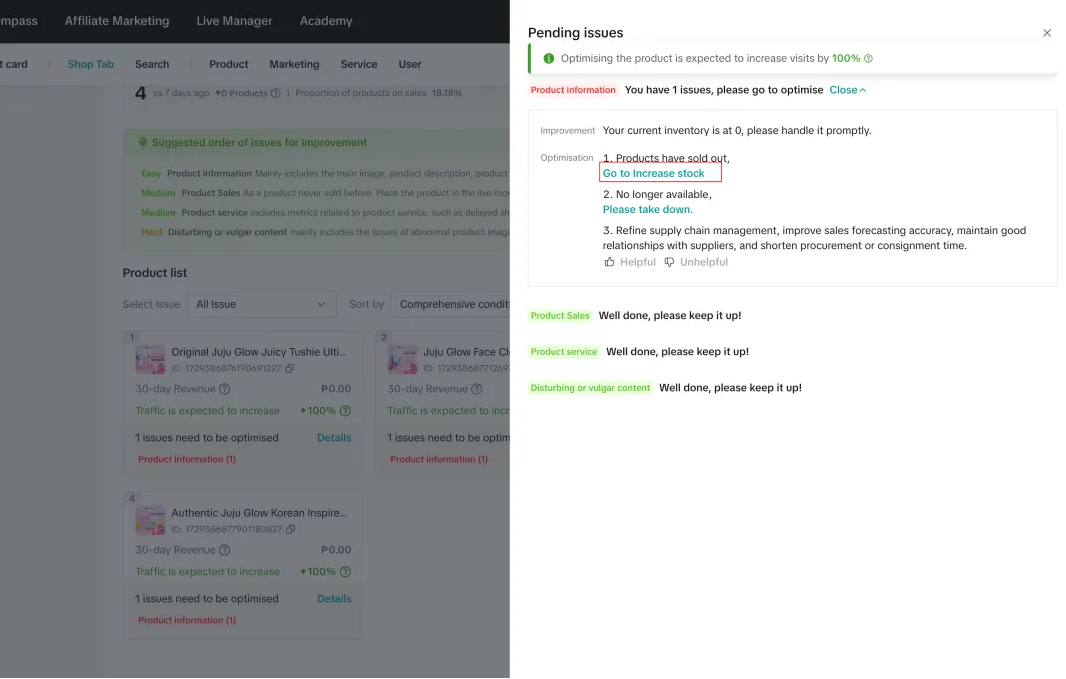Click Product information (1) under Original Juju
Screen dimensions: 1066x679
[187, 459]
